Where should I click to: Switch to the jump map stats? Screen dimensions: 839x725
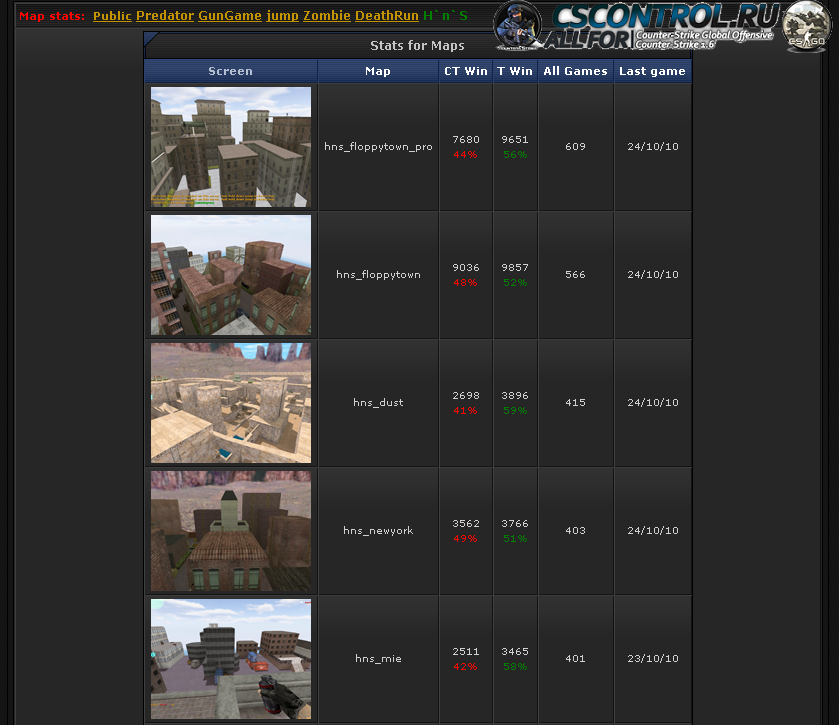(x=282, y=16)
